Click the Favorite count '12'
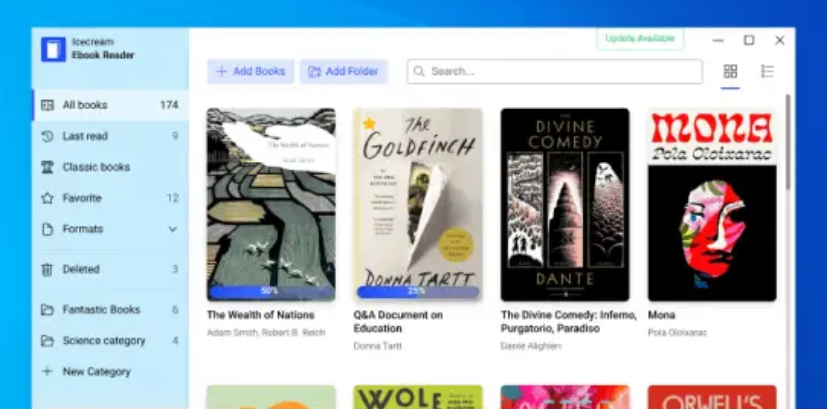Viewport: 827px width, 409px height. (172, 198)
